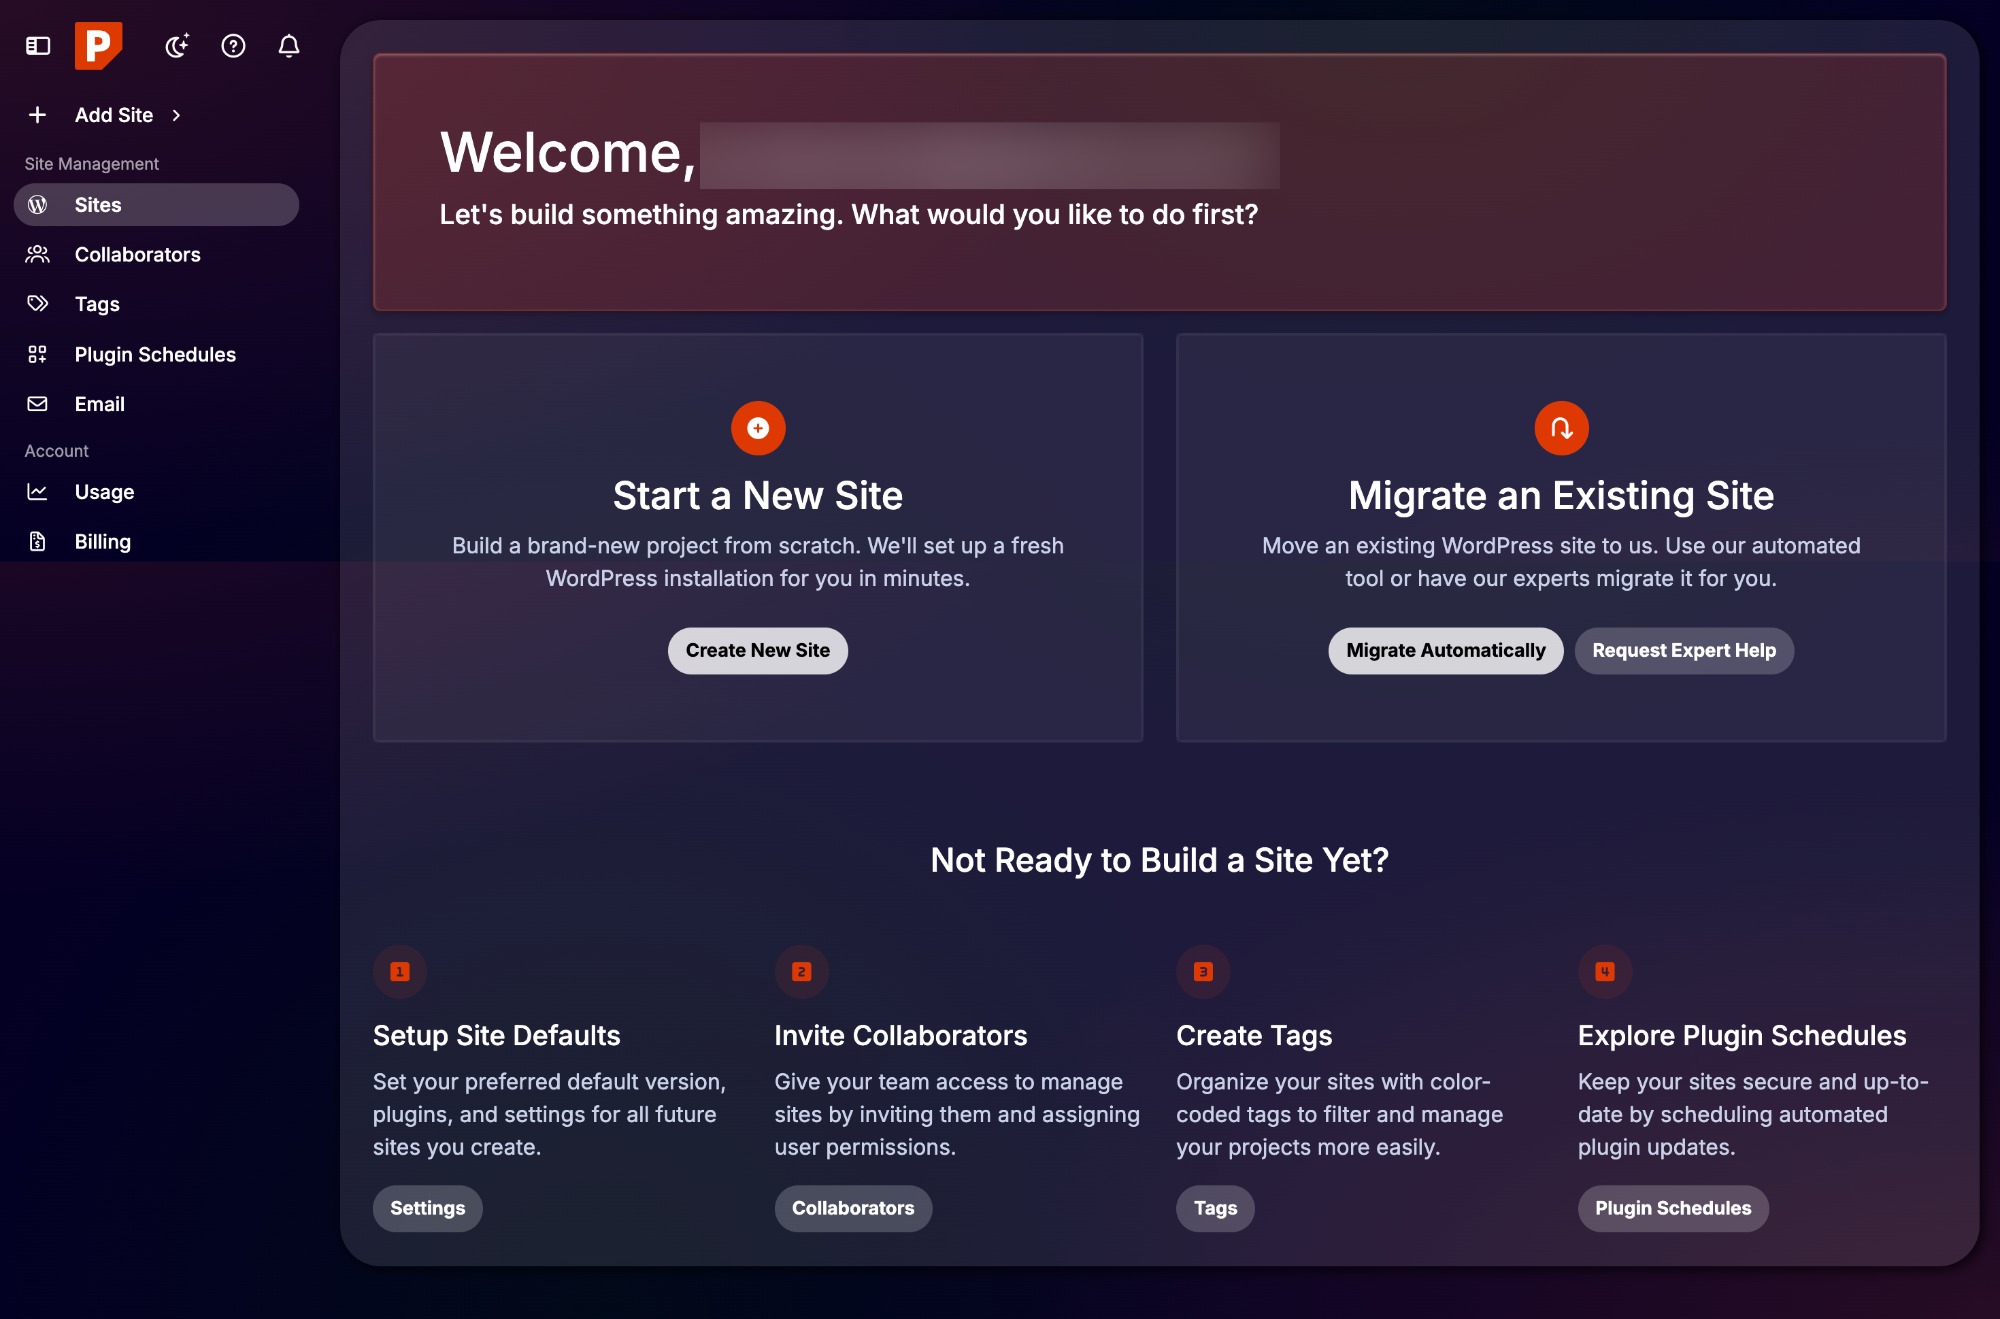Select the Plugin Schedules grid icon
The height and width of the screenshot is (1319, 2000).
[38, 353]
